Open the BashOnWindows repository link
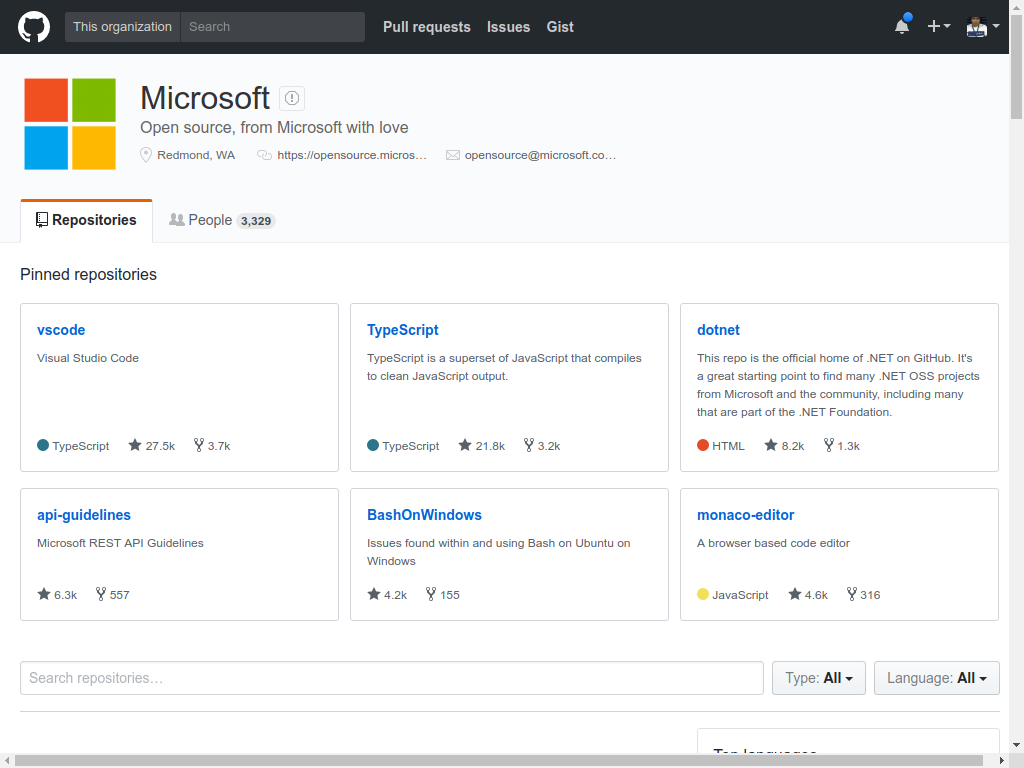 pos(424,515)
